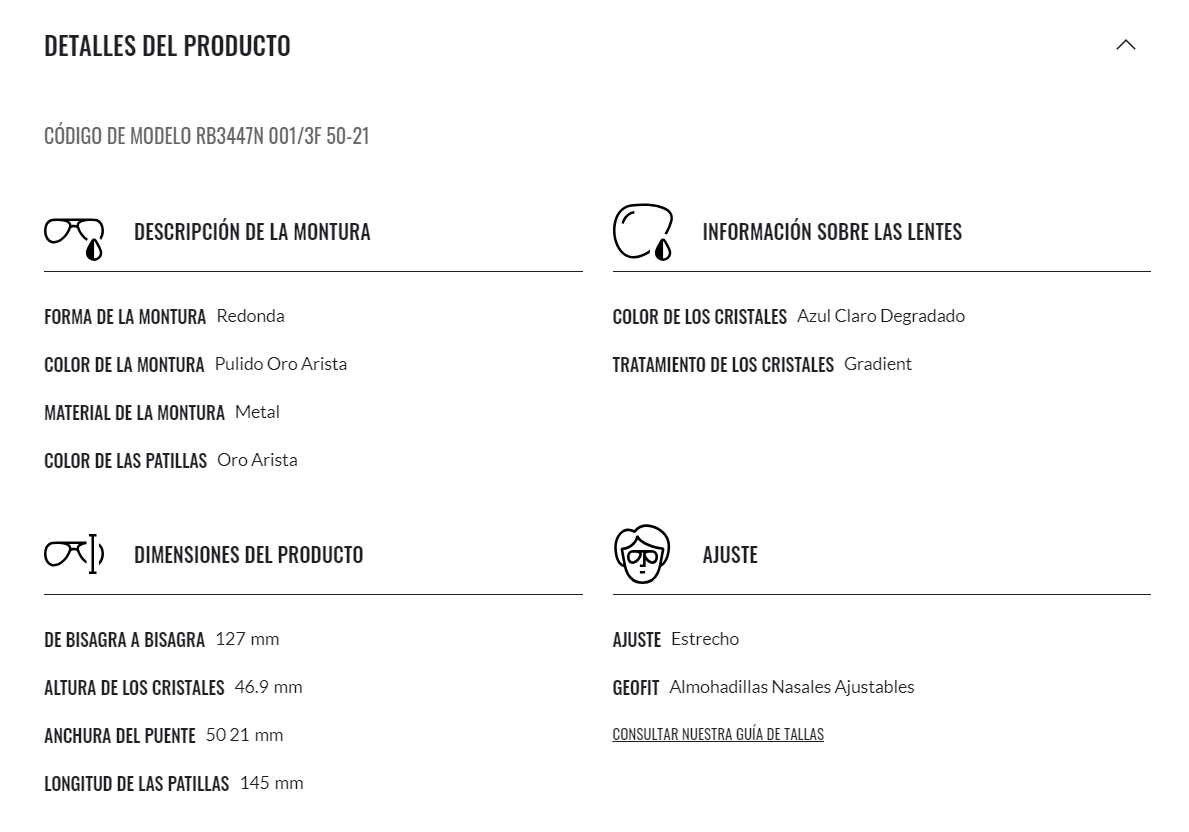Image resolution: width=1189 pixels, height=832 pixels.
Task: Click the Dimensiones del Producto heading
Action: (249, 555)
